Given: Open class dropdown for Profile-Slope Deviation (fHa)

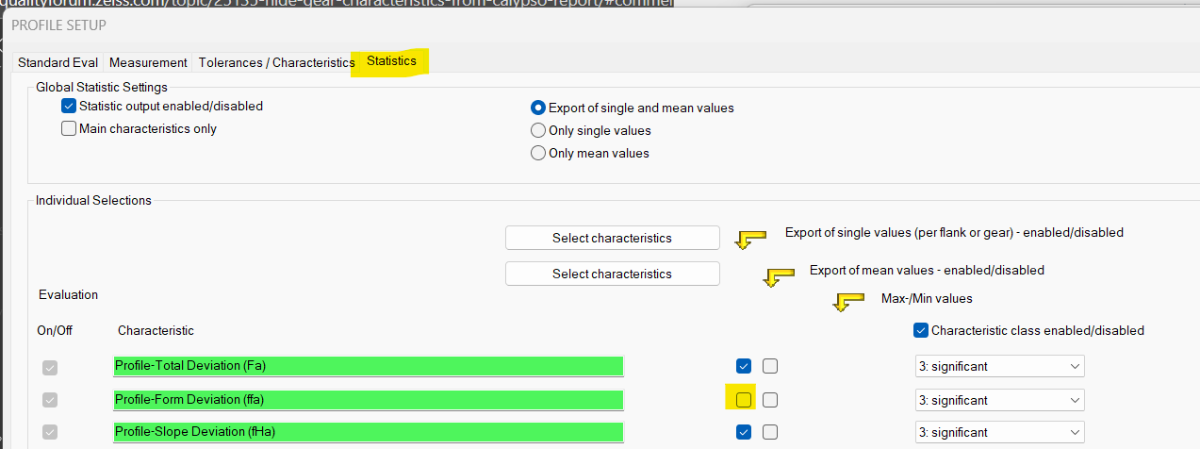Looking at the screenshot, I should point(1000,433).
